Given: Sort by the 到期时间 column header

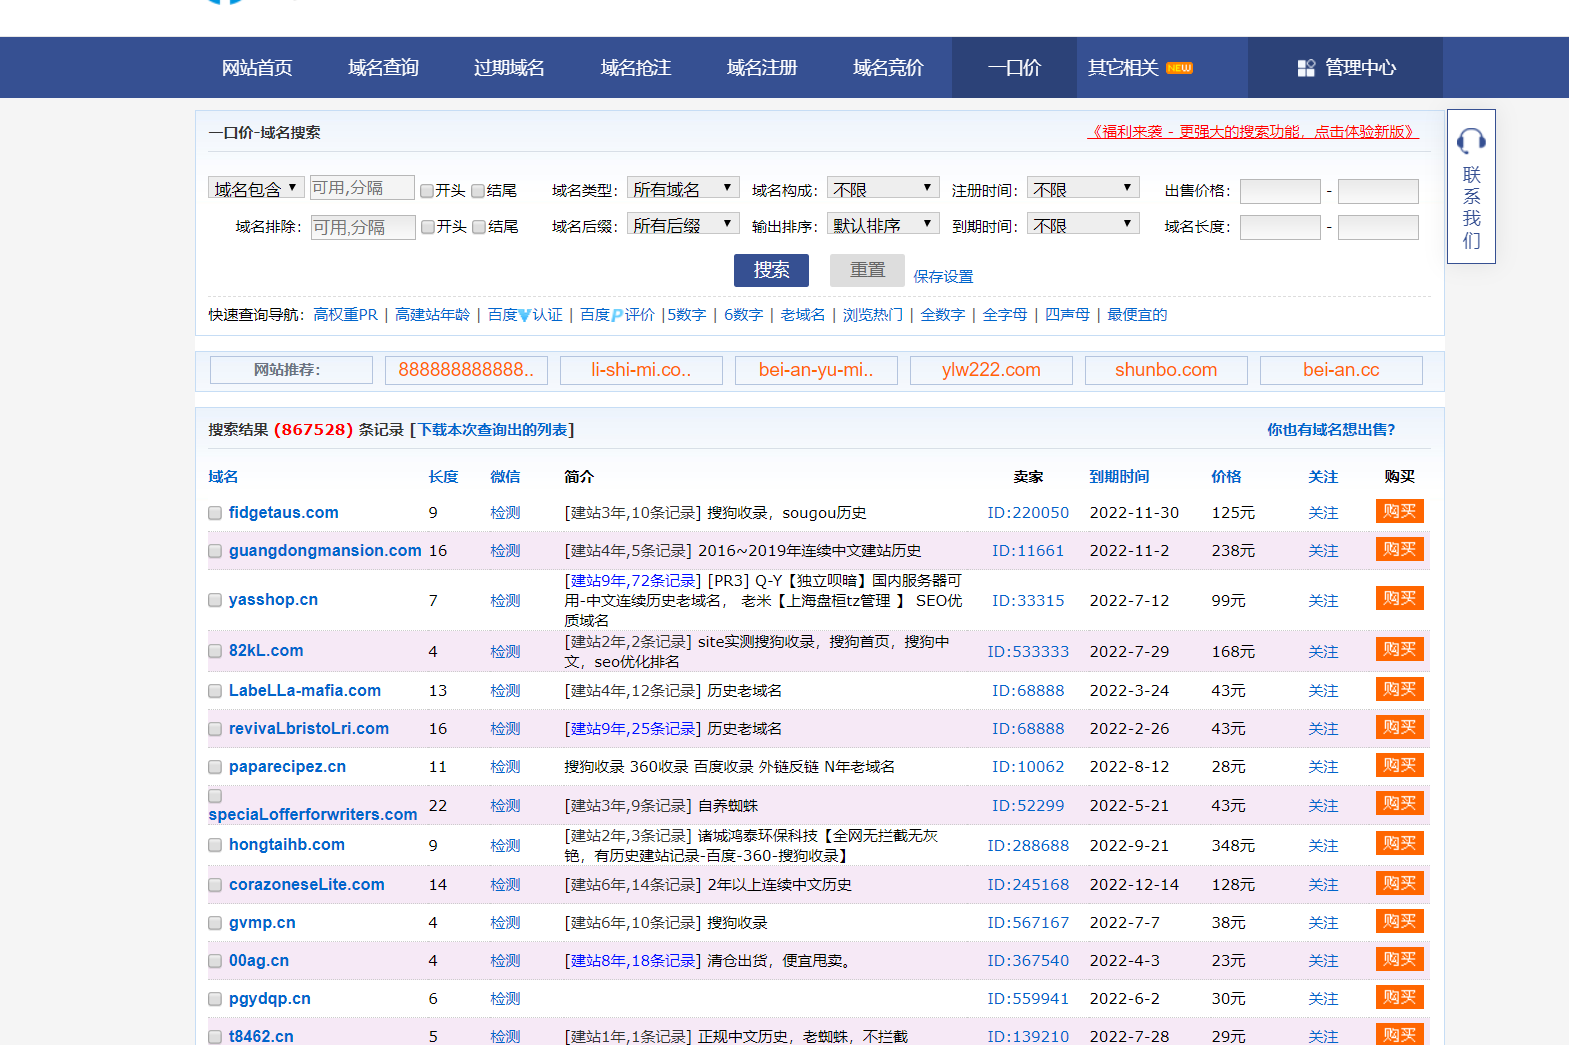Looking at the screenshot, I should 1119,477.
